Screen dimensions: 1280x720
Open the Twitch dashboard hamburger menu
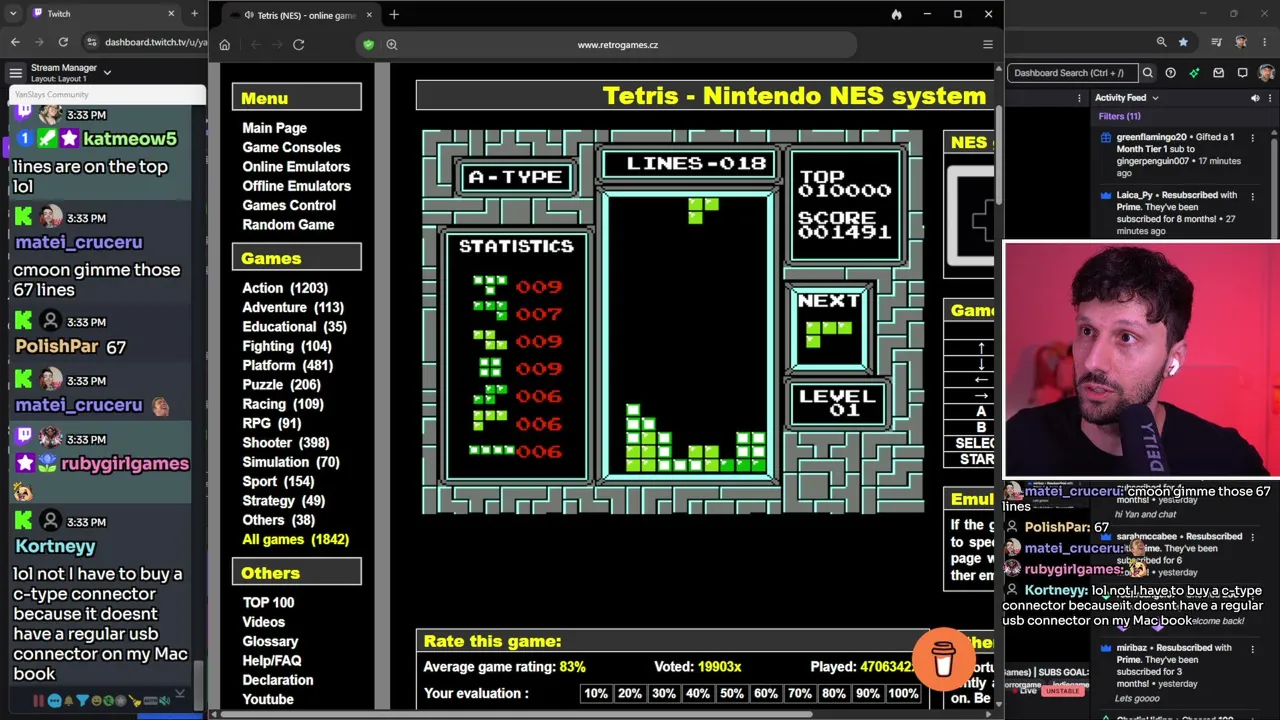click(x=15, y=72)
